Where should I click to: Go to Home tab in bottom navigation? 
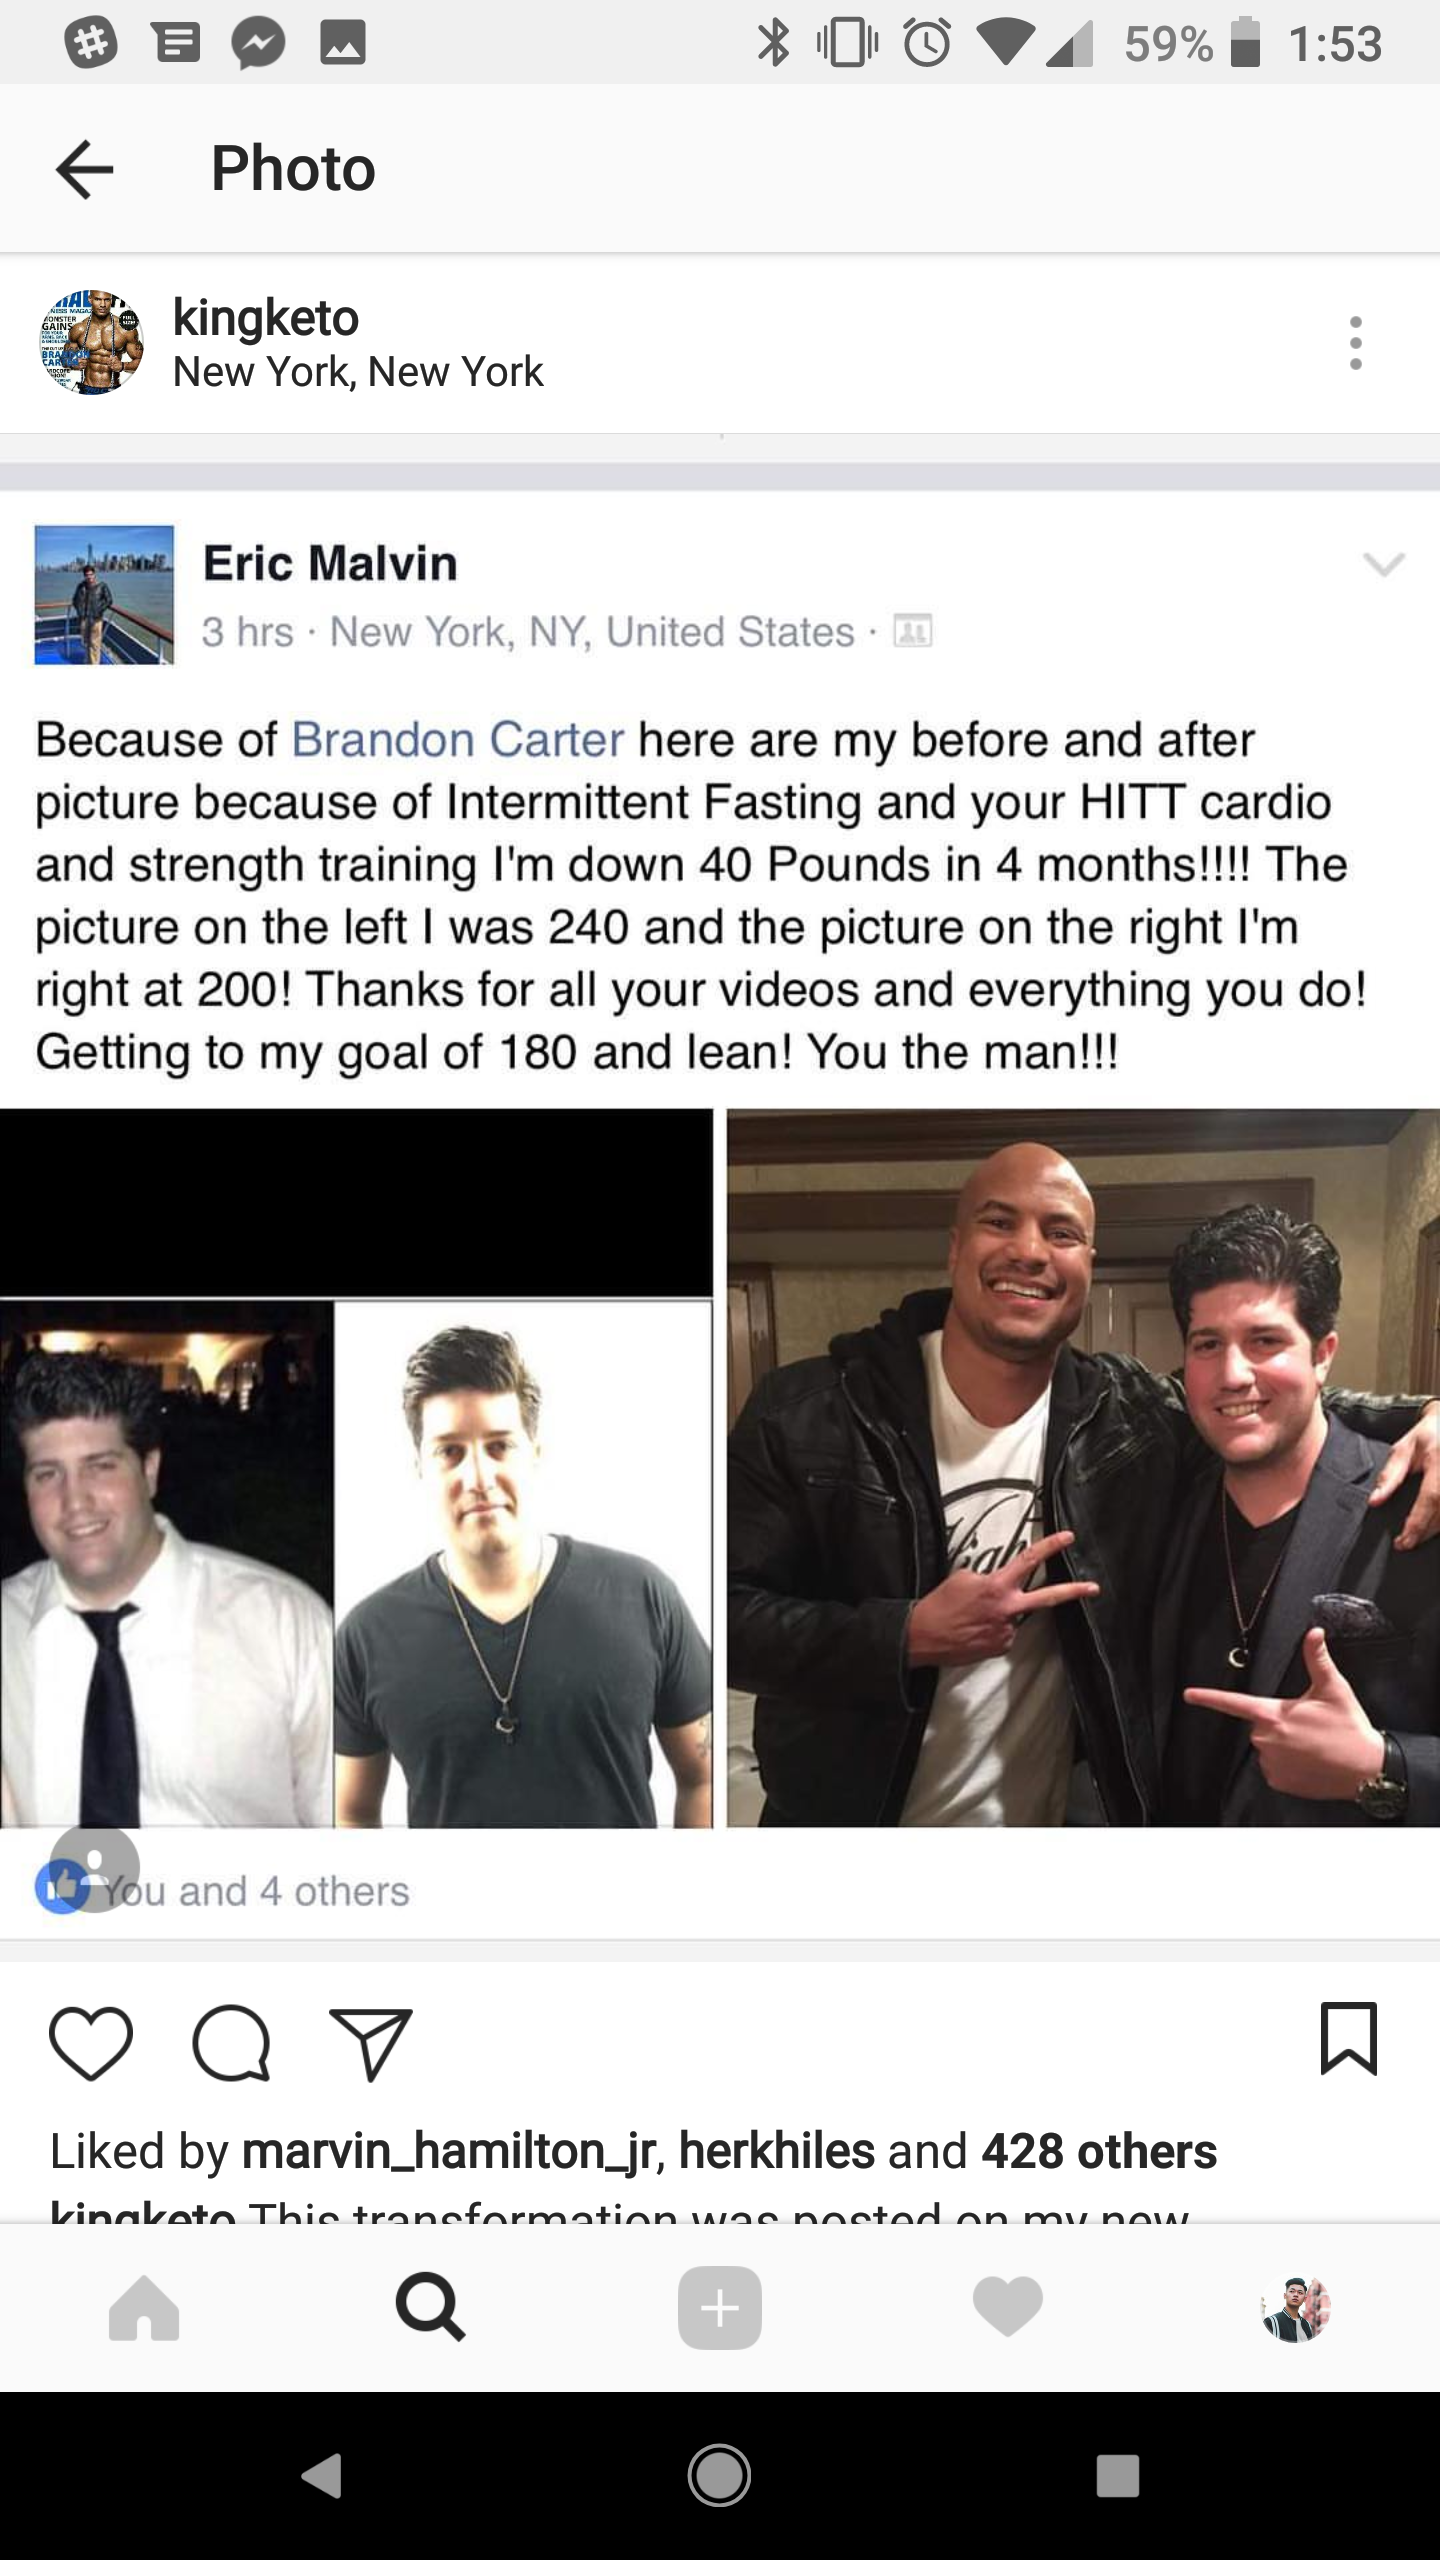[x=144, y=2308]
